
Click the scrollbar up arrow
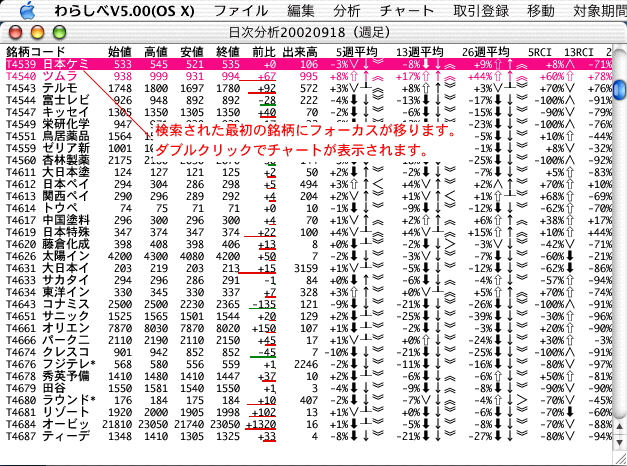(619, 426)
